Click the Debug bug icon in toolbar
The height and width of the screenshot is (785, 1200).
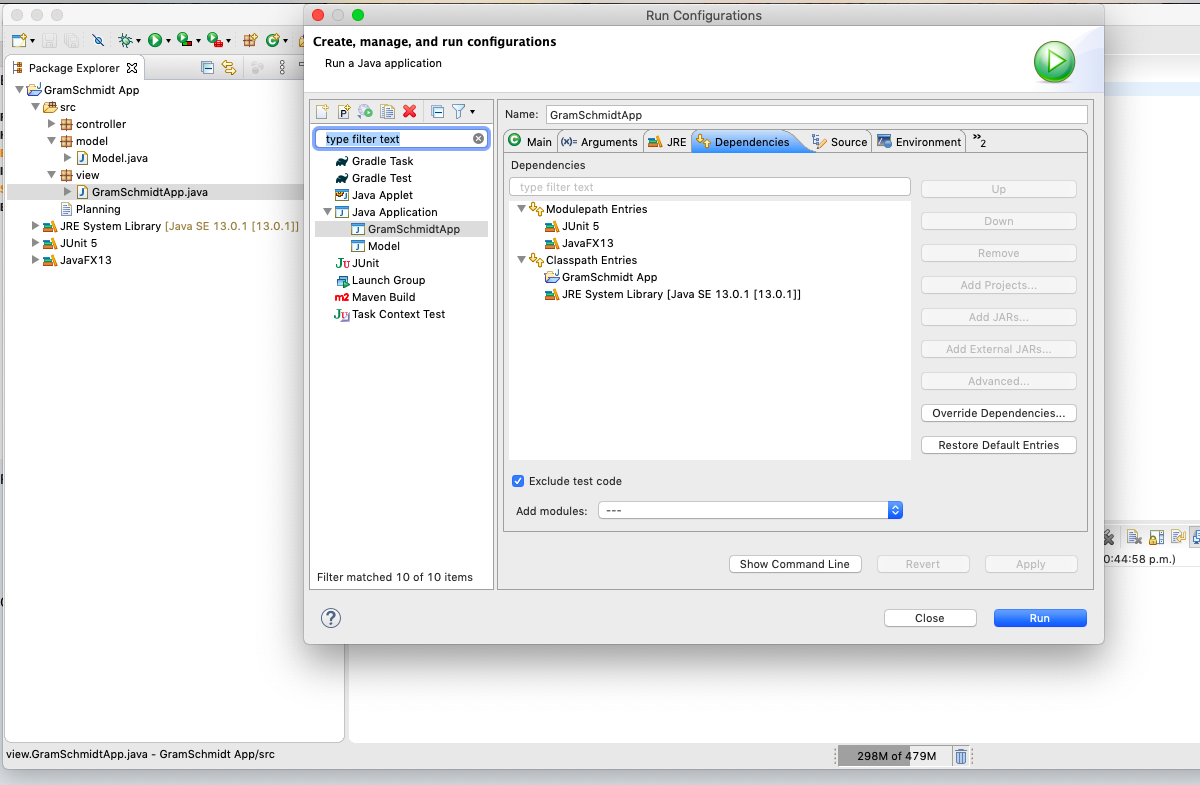[125, 41]
